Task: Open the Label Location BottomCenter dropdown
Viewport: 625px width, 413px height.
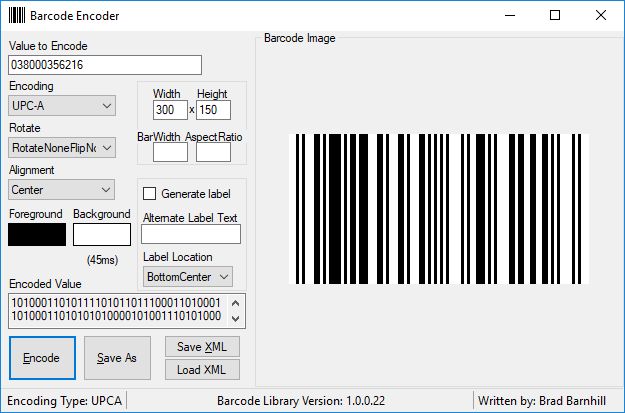Action: click(x=188, y=277)
